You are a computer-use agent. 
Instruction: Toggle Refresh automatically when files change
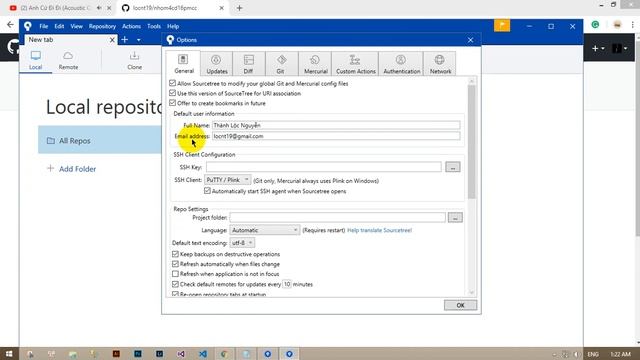coord(176,264)
